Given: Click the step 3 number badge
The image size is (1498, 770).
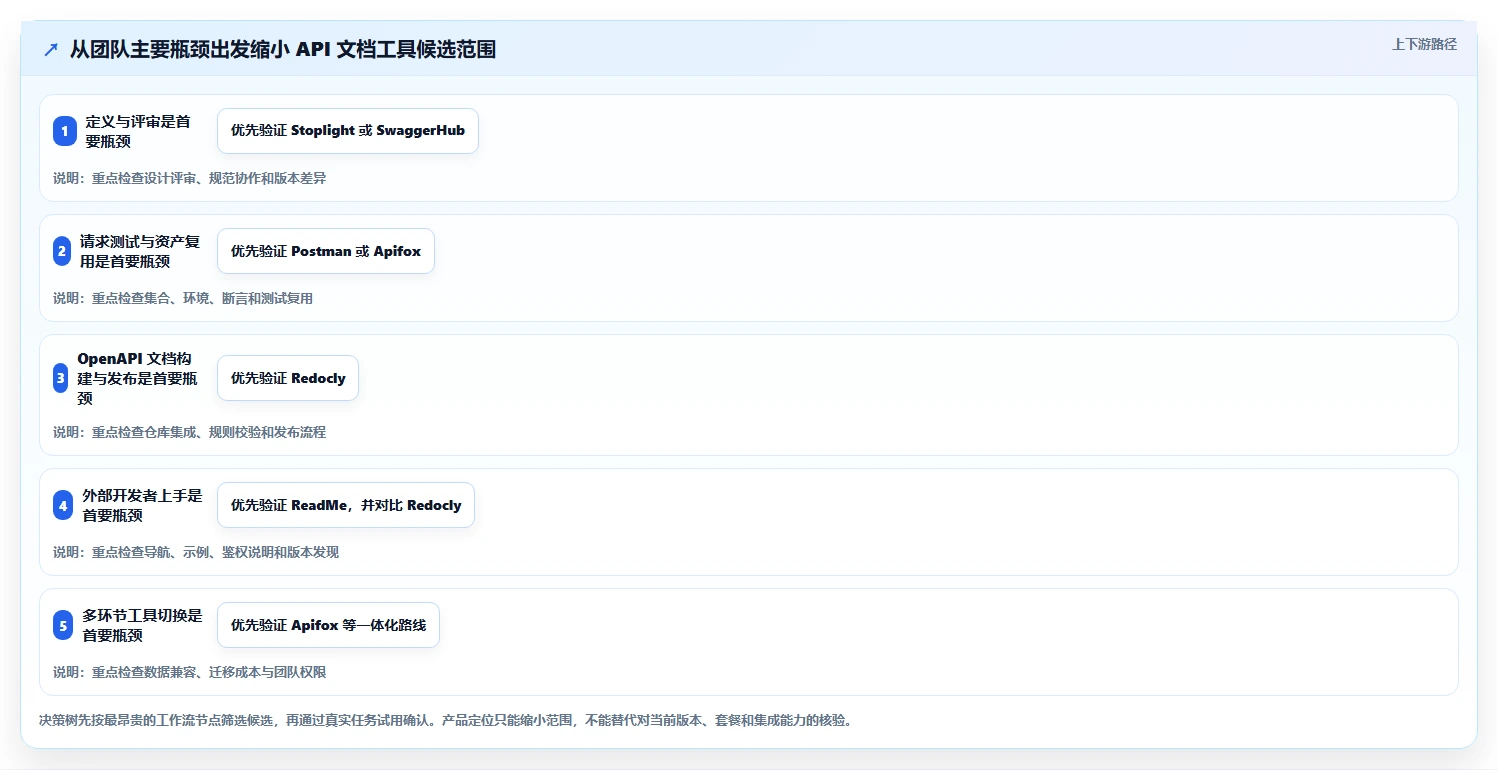Looking at the screenshot, I should [x=60, y=378].
